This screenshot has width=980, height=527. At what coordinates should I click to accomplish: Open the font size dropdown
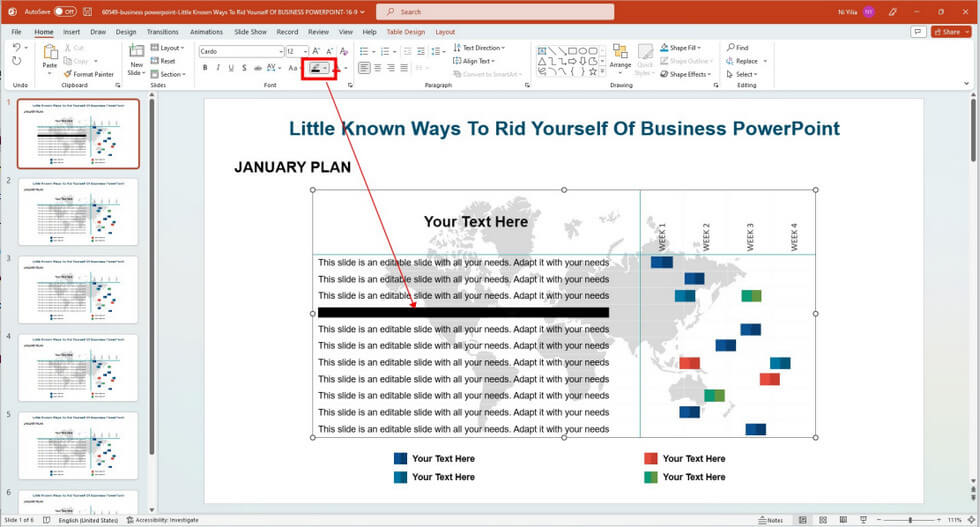click(x=305, y=51)
